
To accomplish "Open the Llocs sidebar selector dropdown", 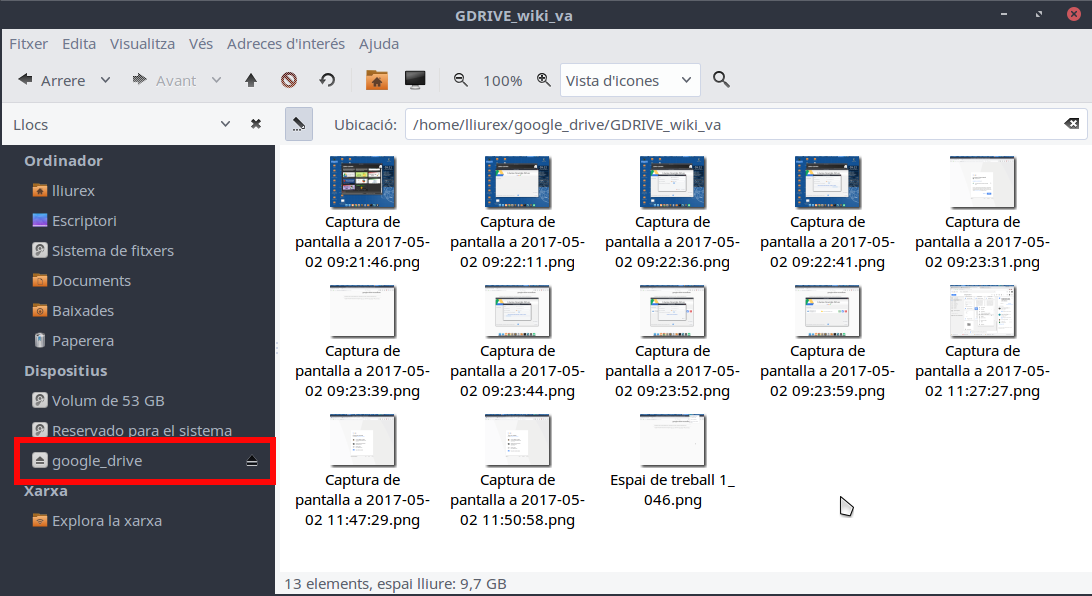I will click(226, 124).
